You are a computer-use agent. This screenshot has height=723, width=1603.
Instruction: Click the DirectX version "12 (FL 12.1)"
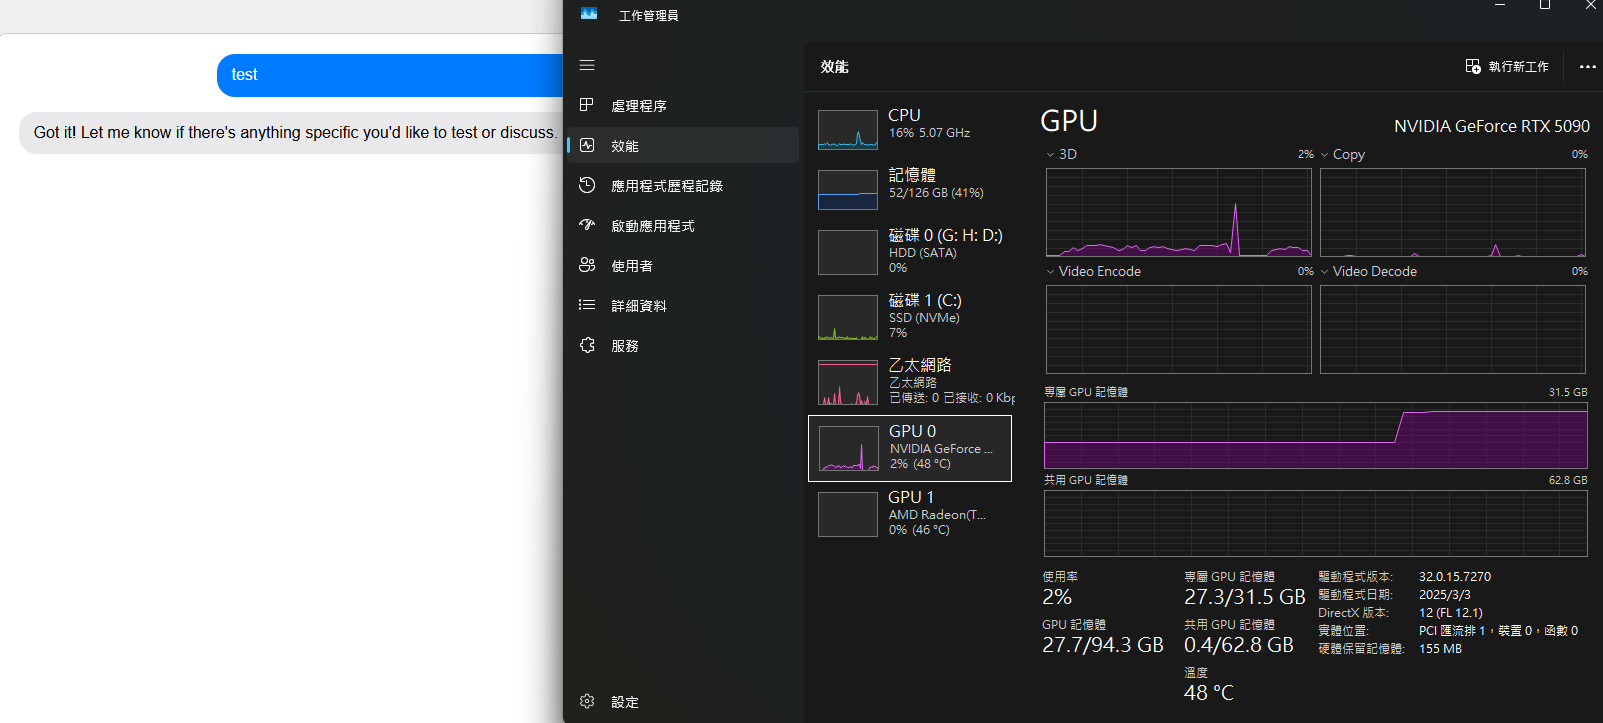click(1451, 613)
